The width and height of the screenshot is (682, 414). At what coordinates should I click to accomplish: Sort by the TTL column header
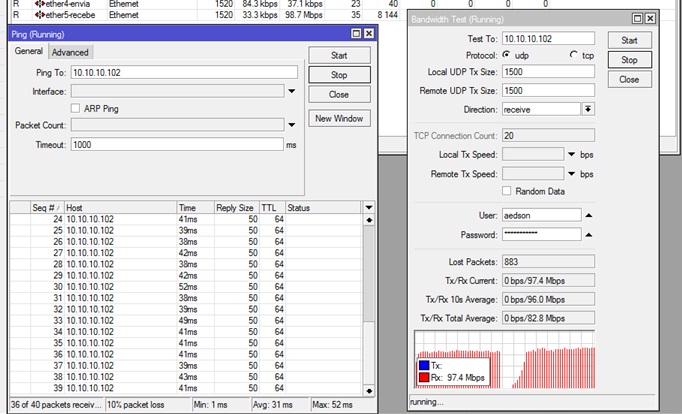pos(272,207)
